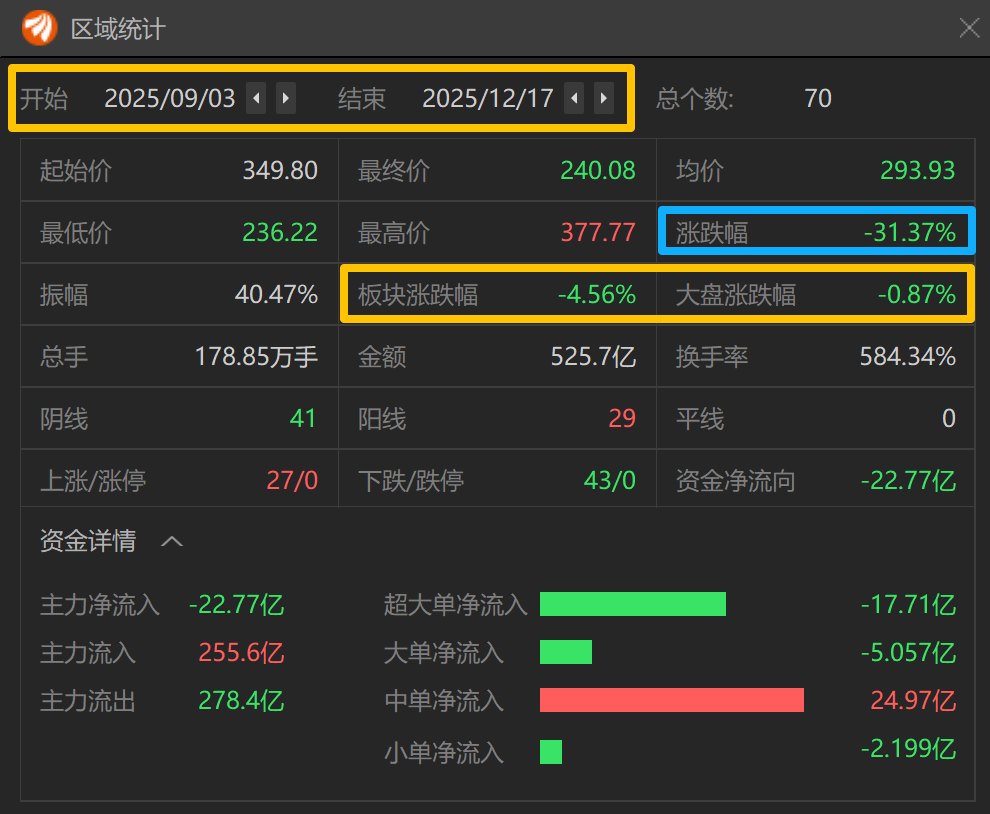Screen dimensions: 990x814
Task: Select the 板块涨跌幅 -4.56% cell
Action: point(497,294)
